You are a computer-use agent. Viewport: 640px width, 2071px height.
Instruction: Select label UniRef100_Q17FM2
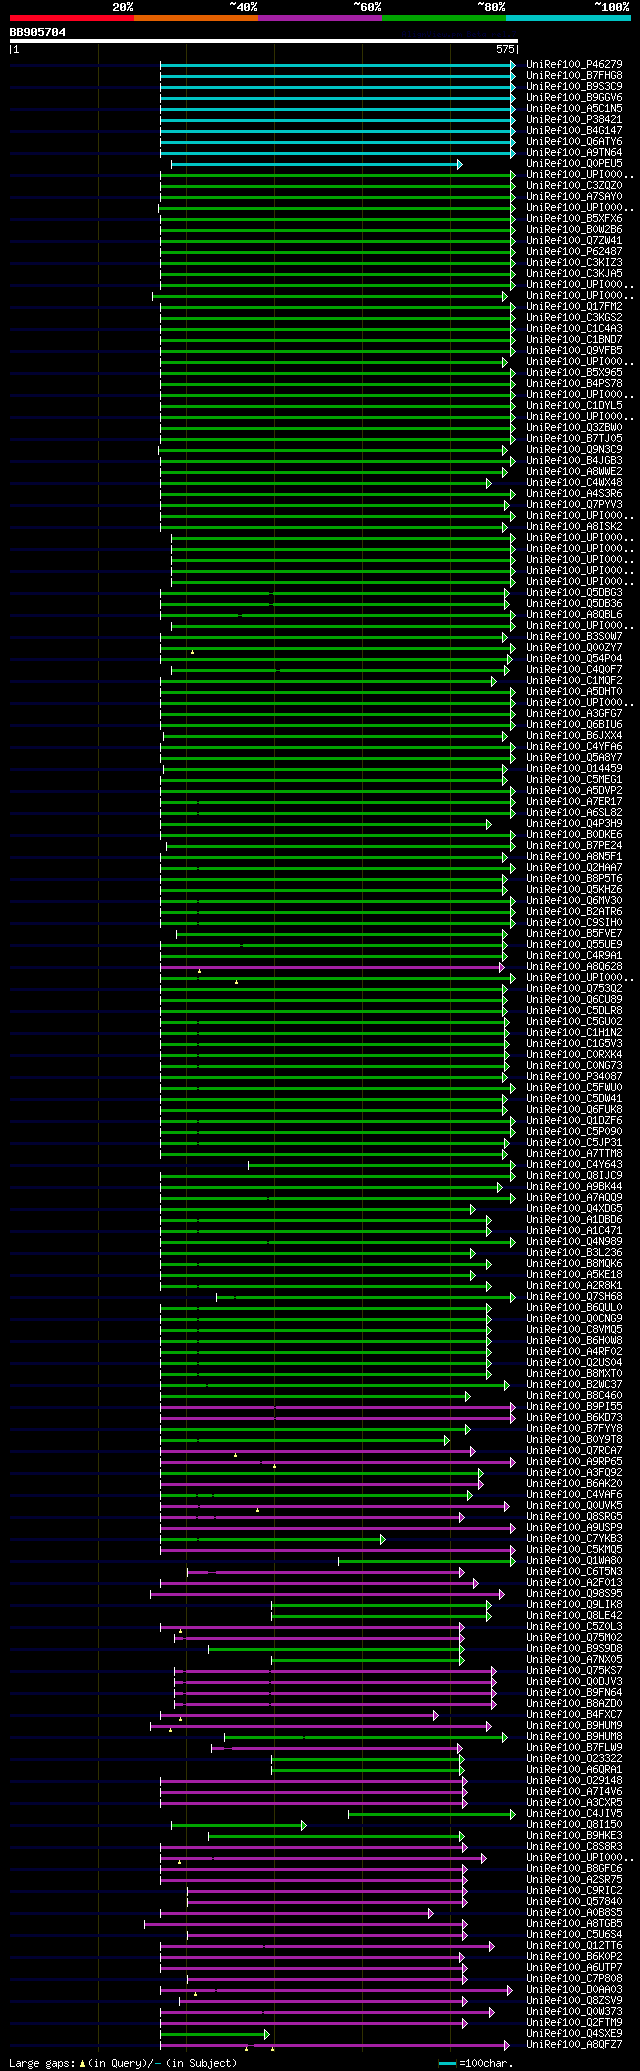pos(574,307)
